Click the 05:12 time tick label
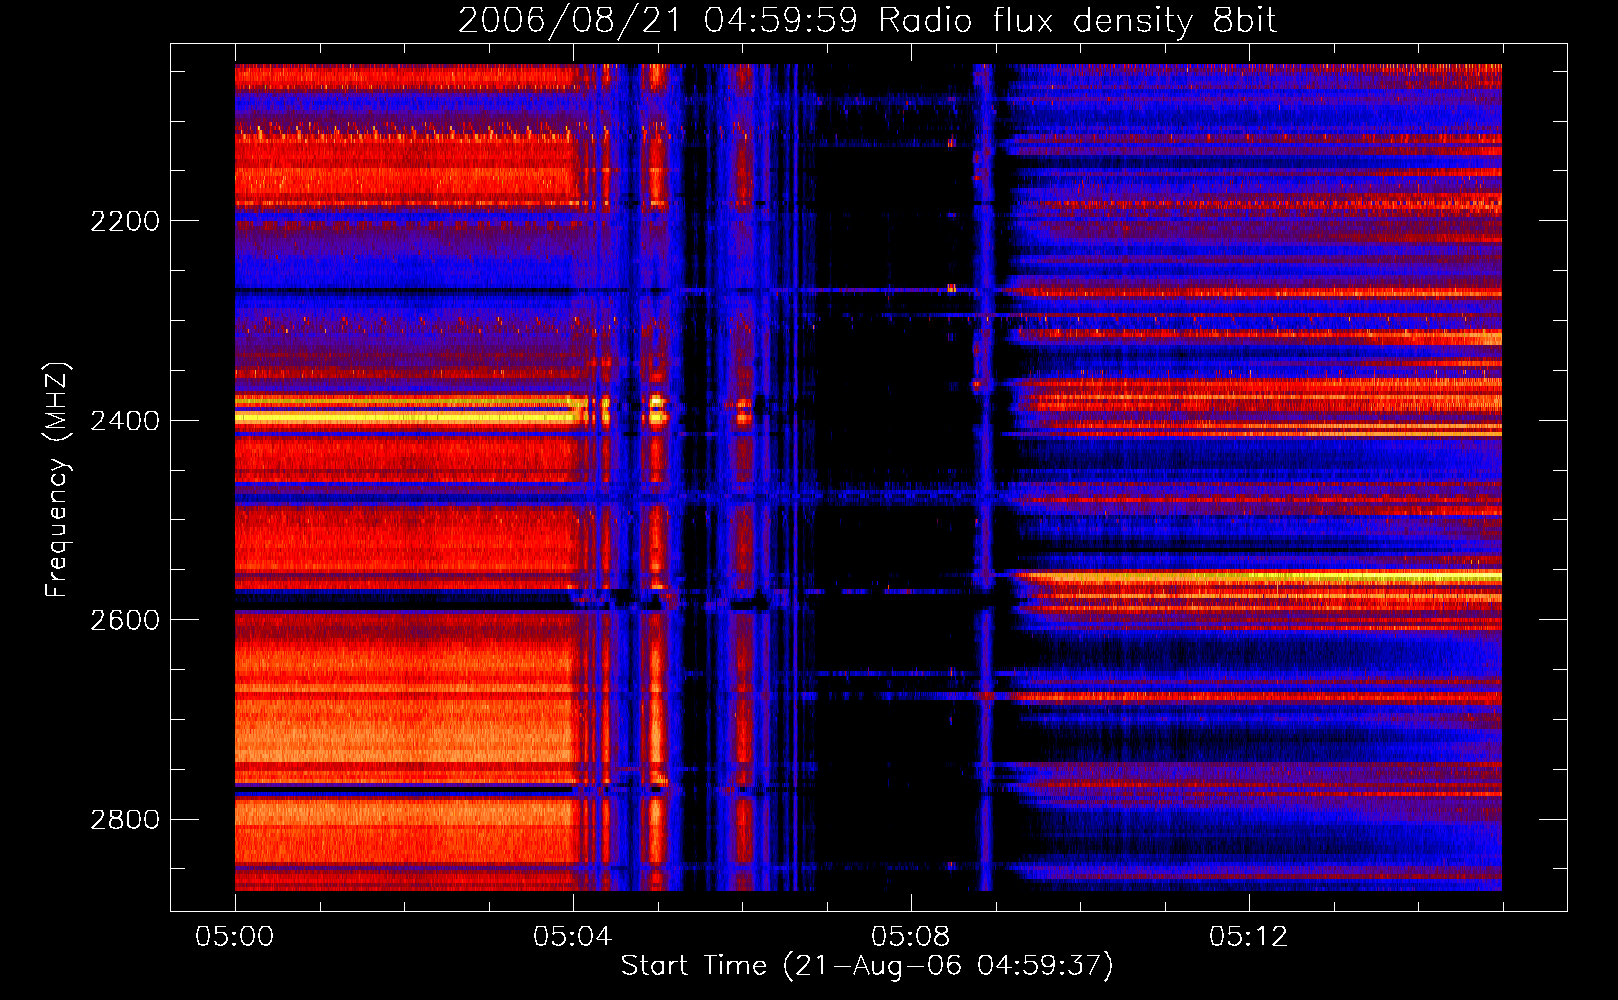 click(1249, 937)
